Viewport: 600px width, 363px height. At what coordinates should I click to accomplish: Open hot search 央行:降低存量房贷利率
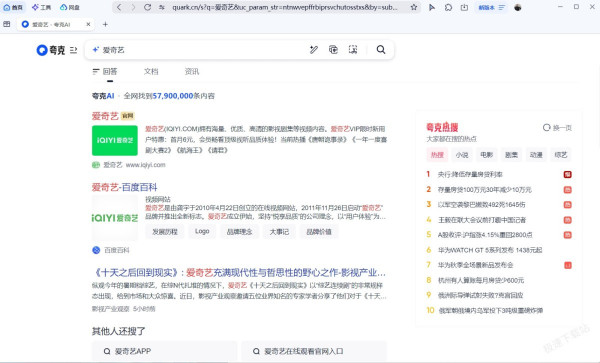pyautogui.click(x=470, y=174)
